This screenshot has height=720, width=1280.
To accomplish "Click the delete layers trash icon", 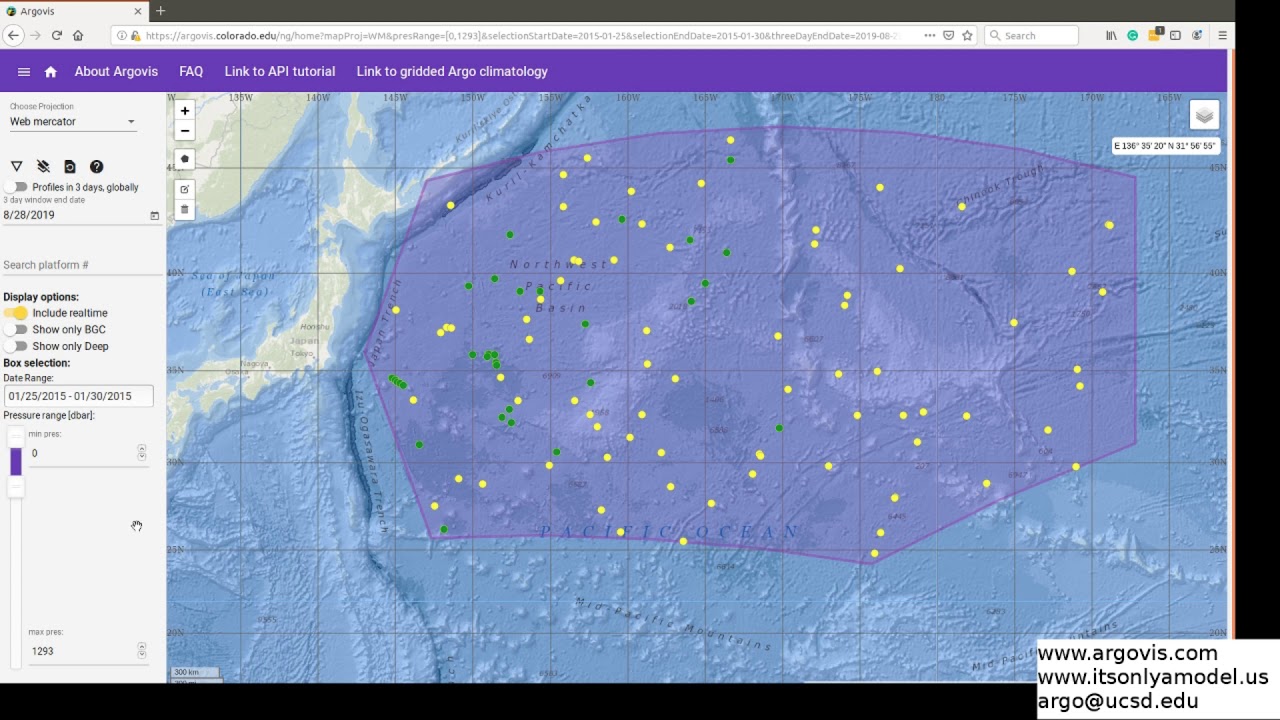I will click(184, 209).
